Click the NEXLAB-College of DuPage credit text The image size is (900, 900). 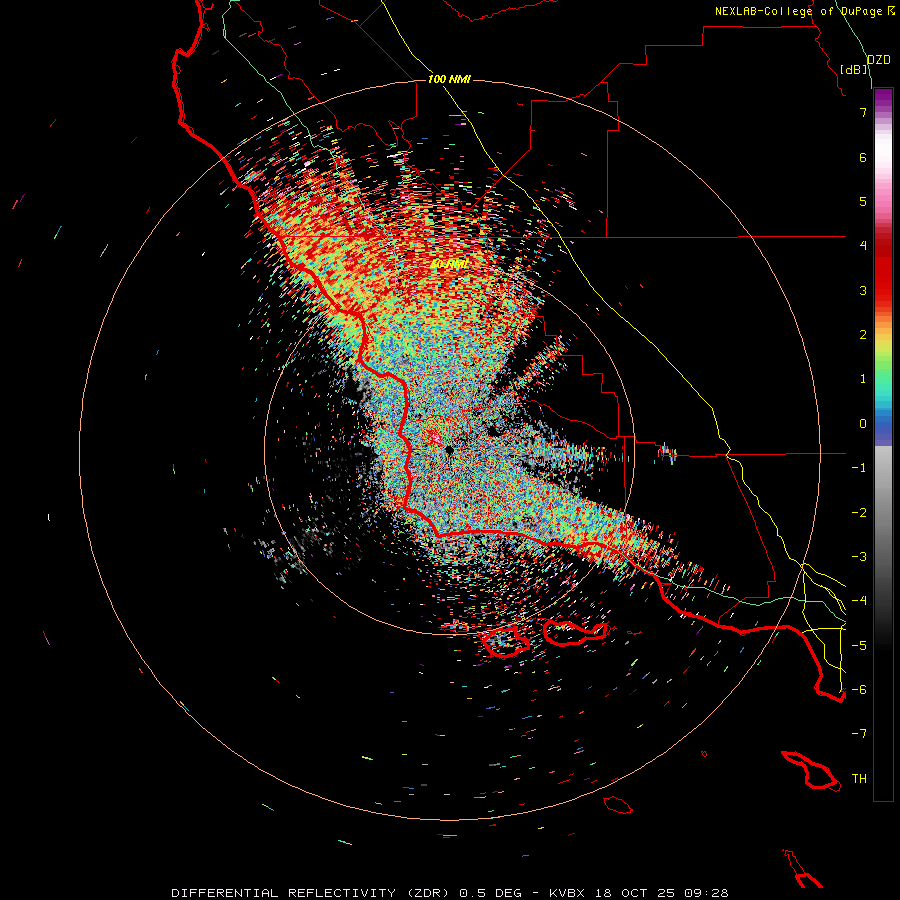click(799, 11)
